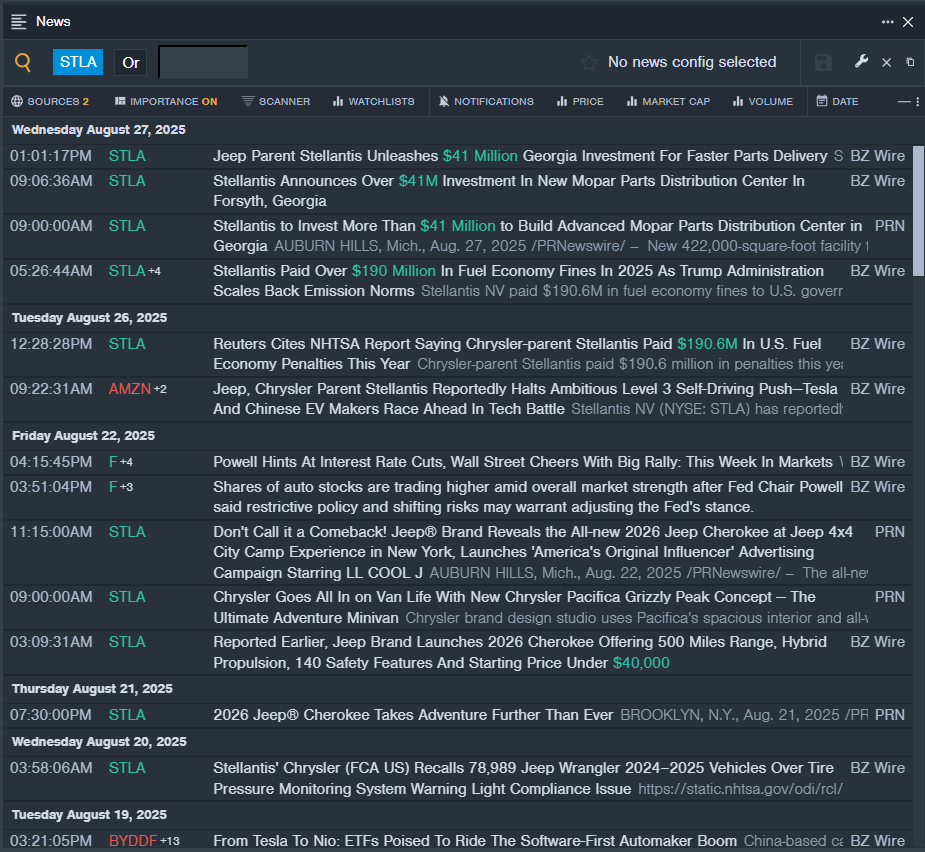Open the Price filter
The width and height of the screenshot is (925, 852).
[x=580, y=101]
